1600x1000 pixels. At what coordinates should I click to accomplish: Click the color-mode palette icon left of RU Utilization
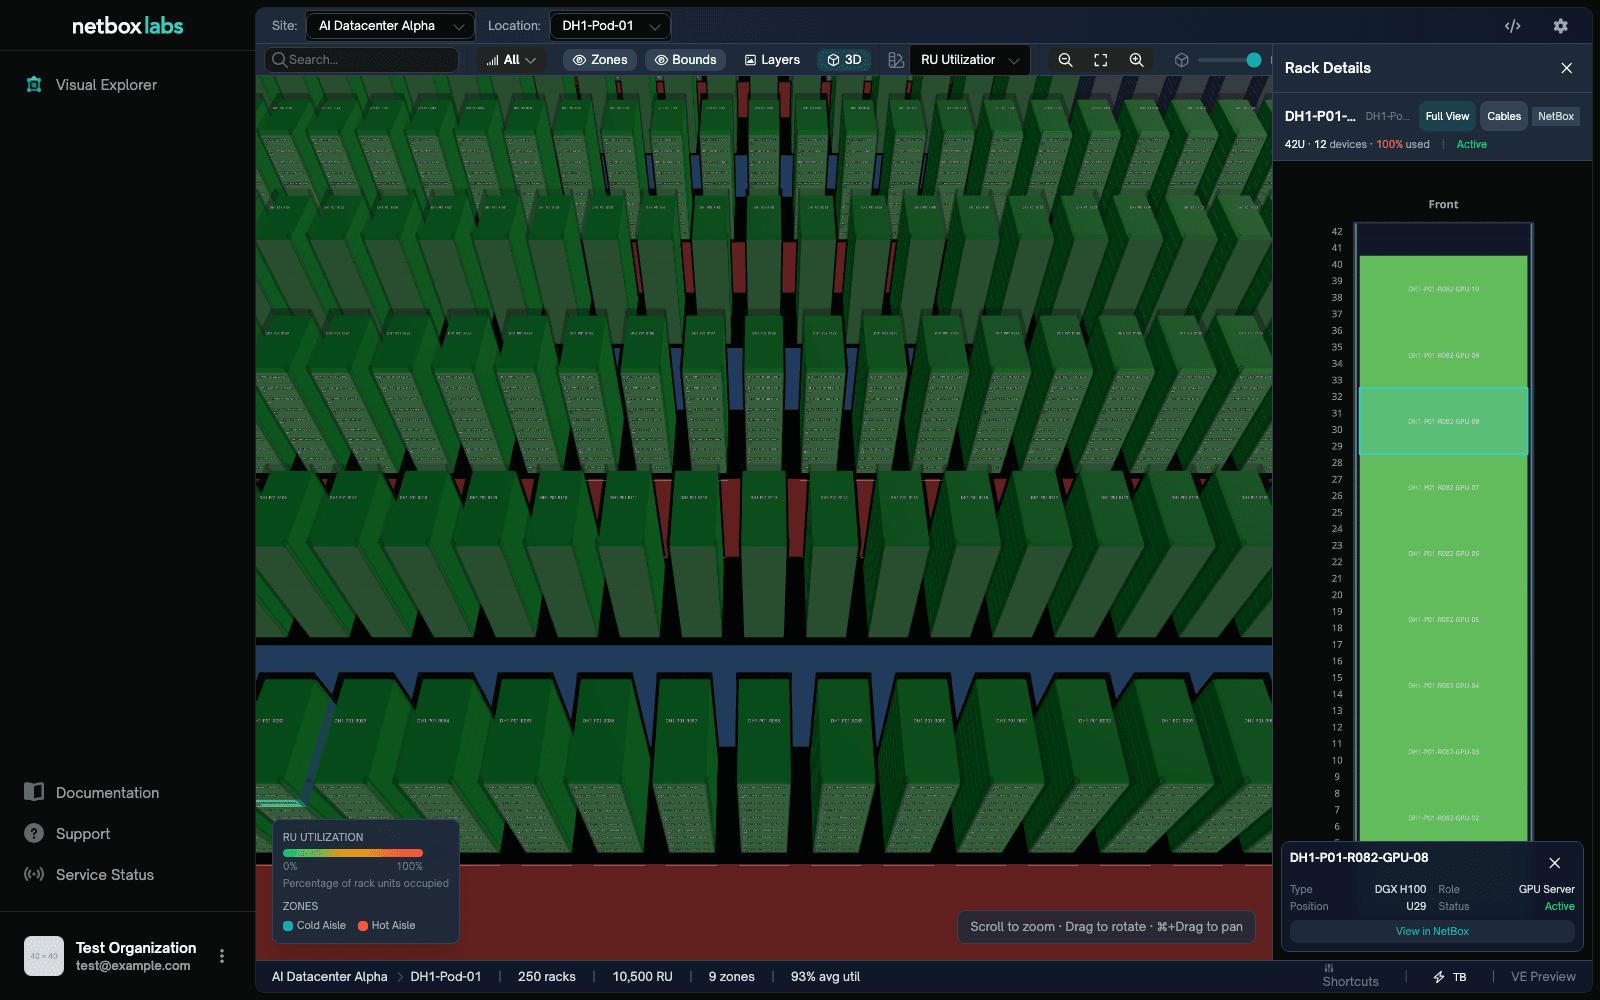[x=896, y=60]
